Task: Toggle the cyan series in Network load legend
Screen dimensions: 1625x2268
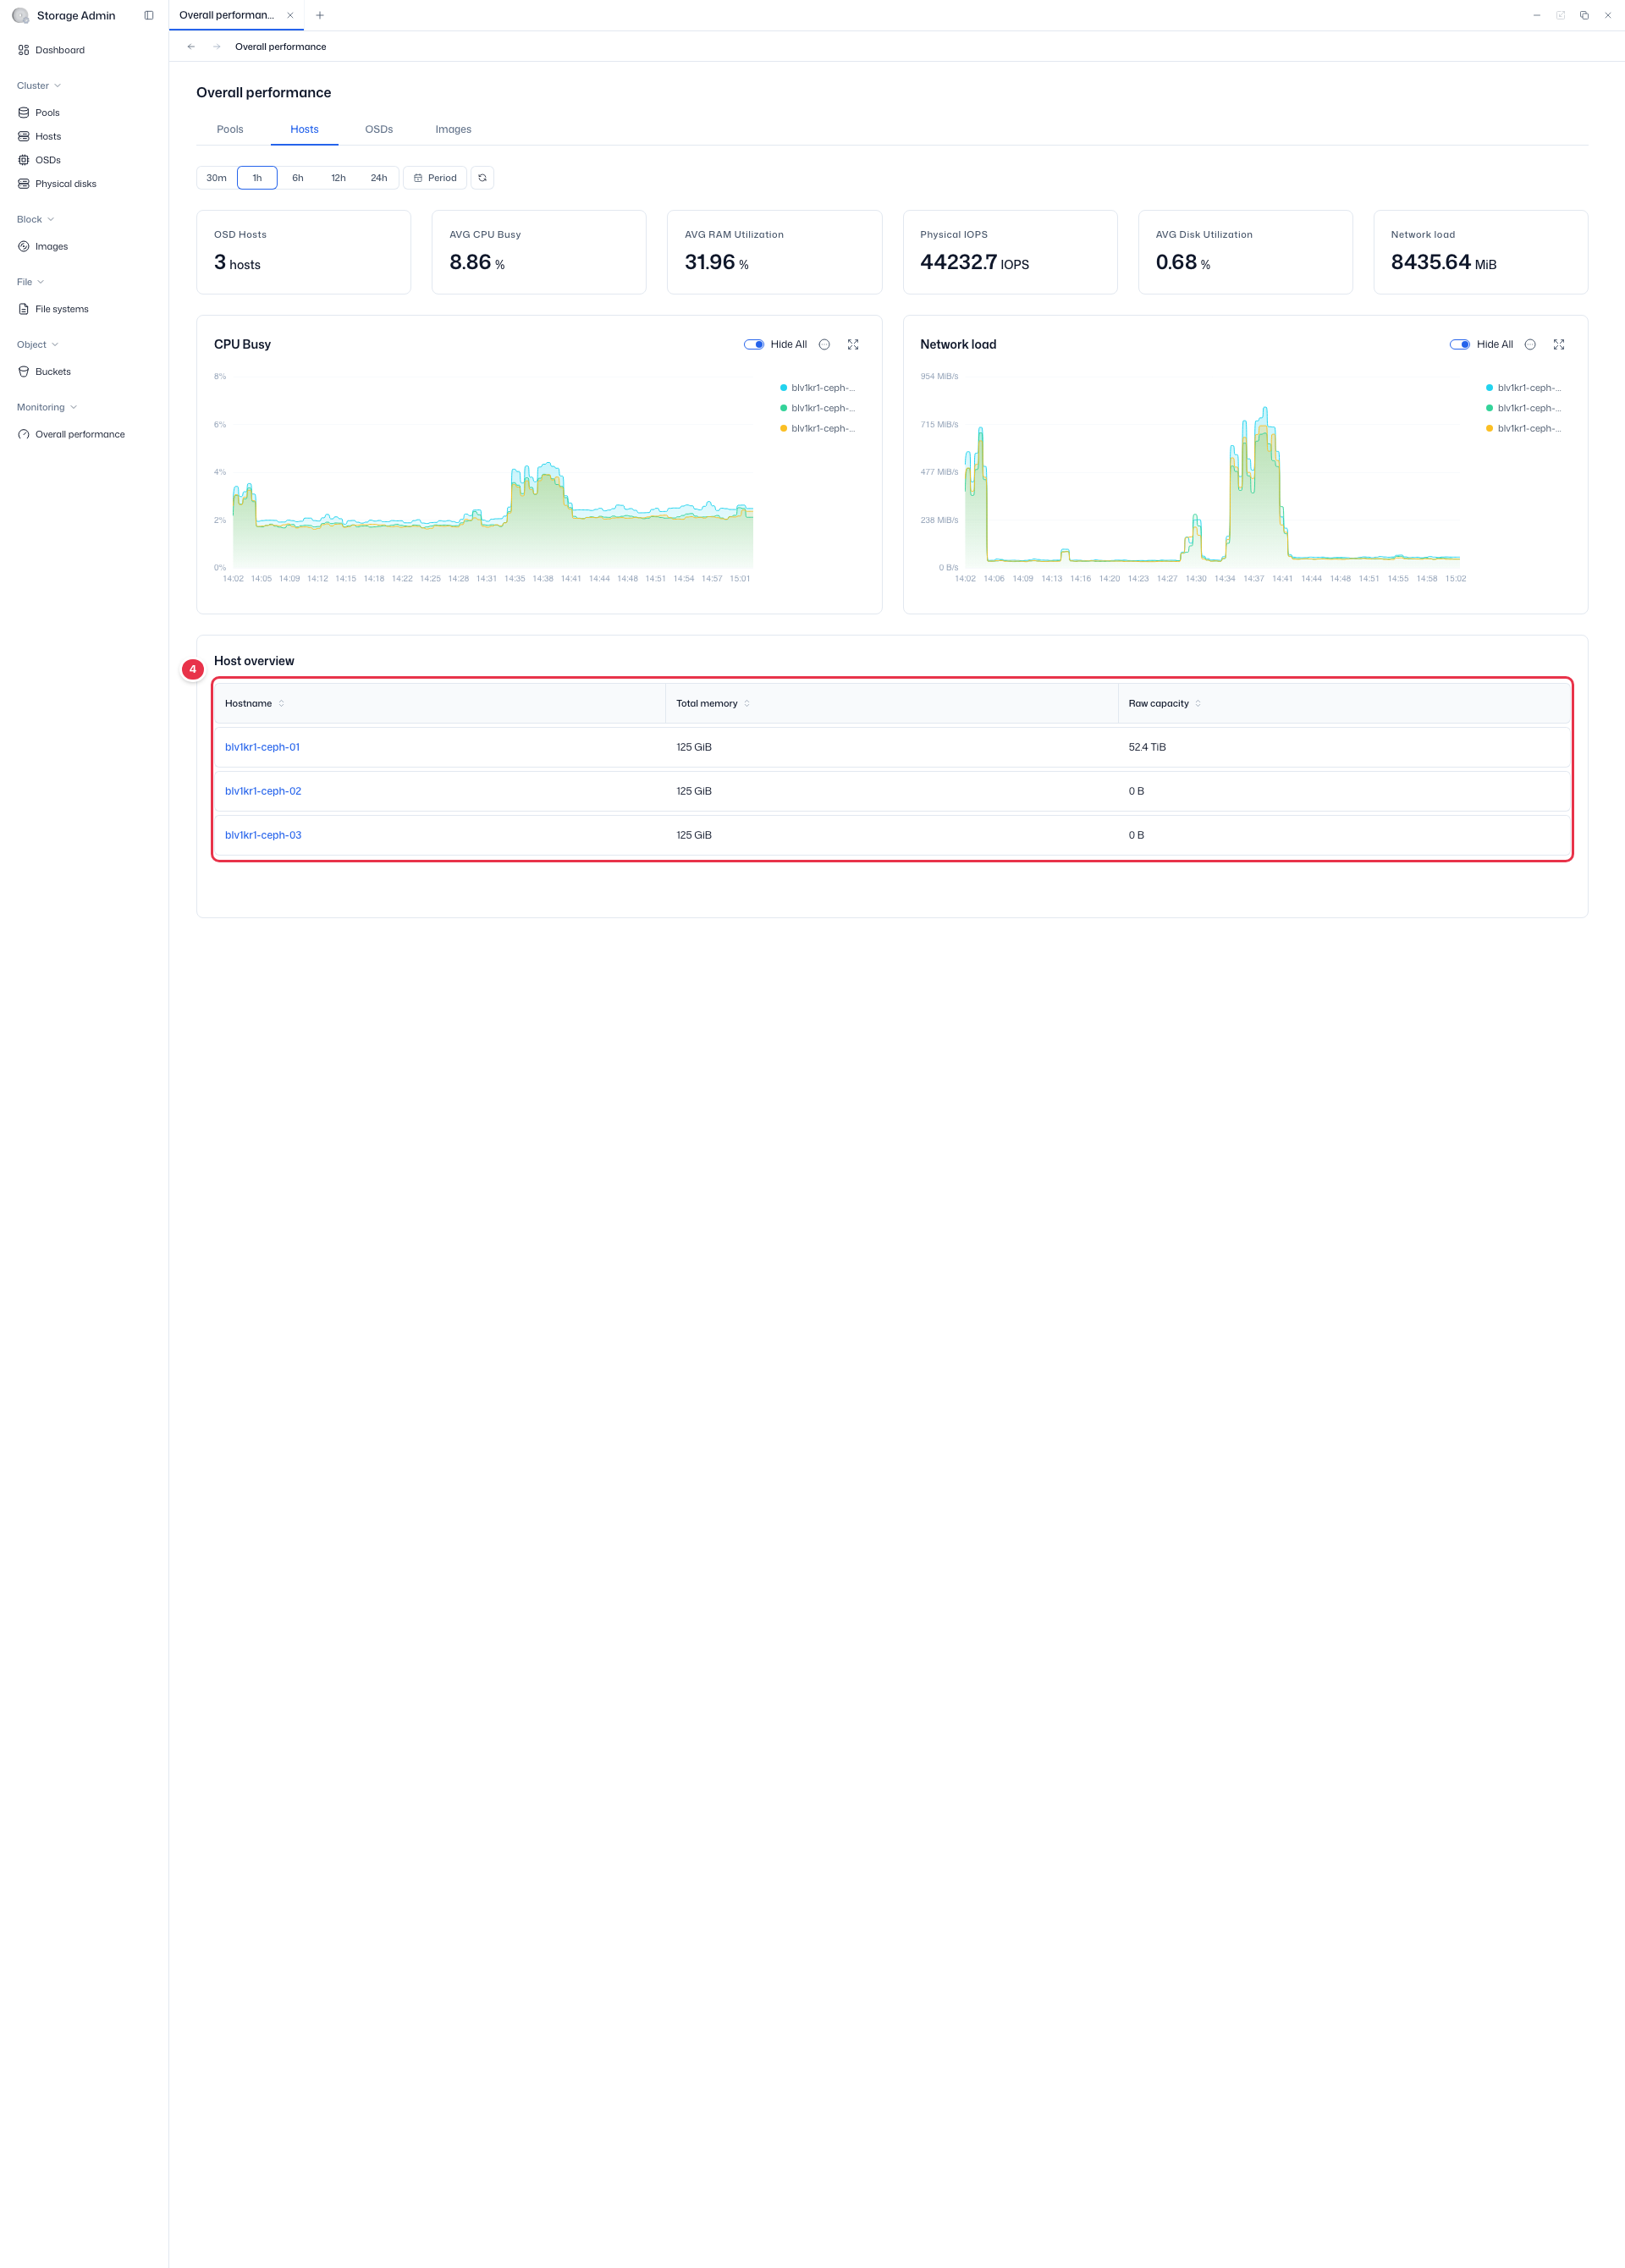Action: 1524,388
